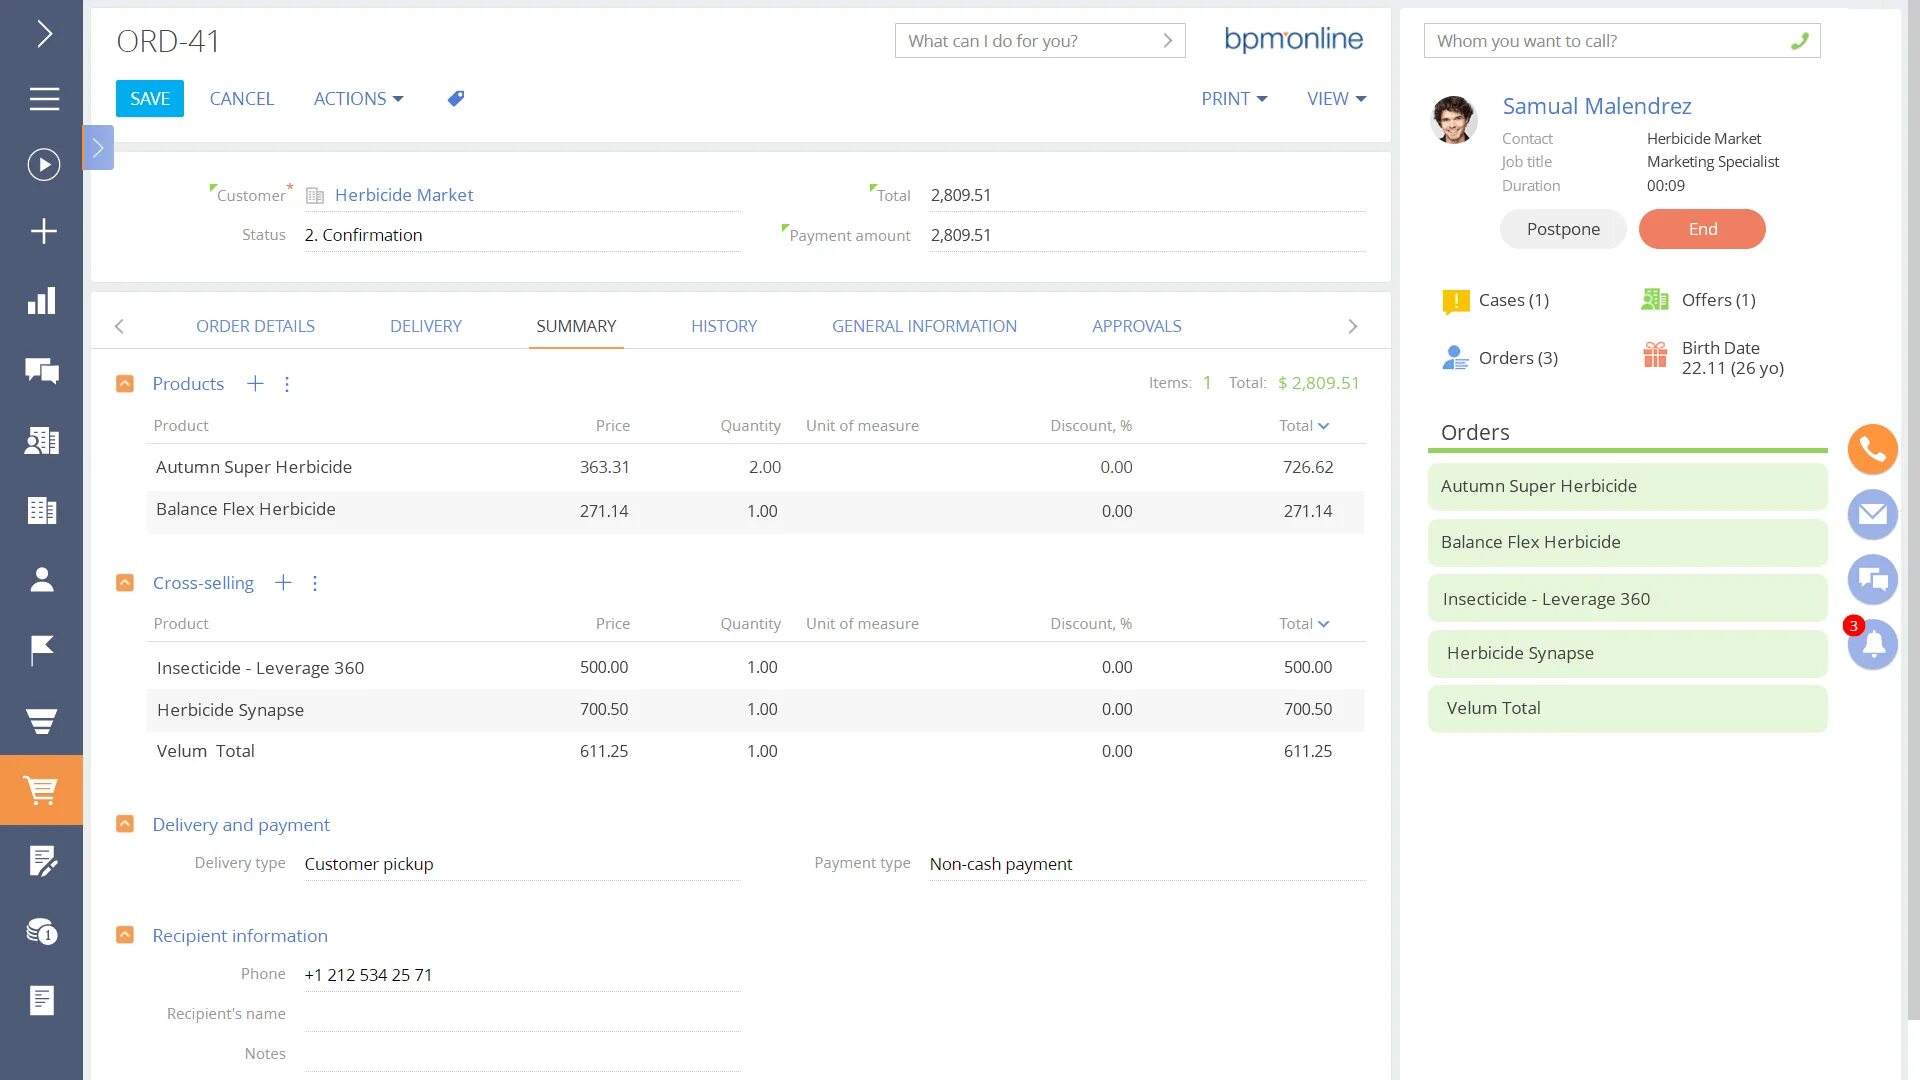Image resolution: width=1920 pixels, height=1080 pixels.
Task: Click the orange phone call button
Action: 1872,449
